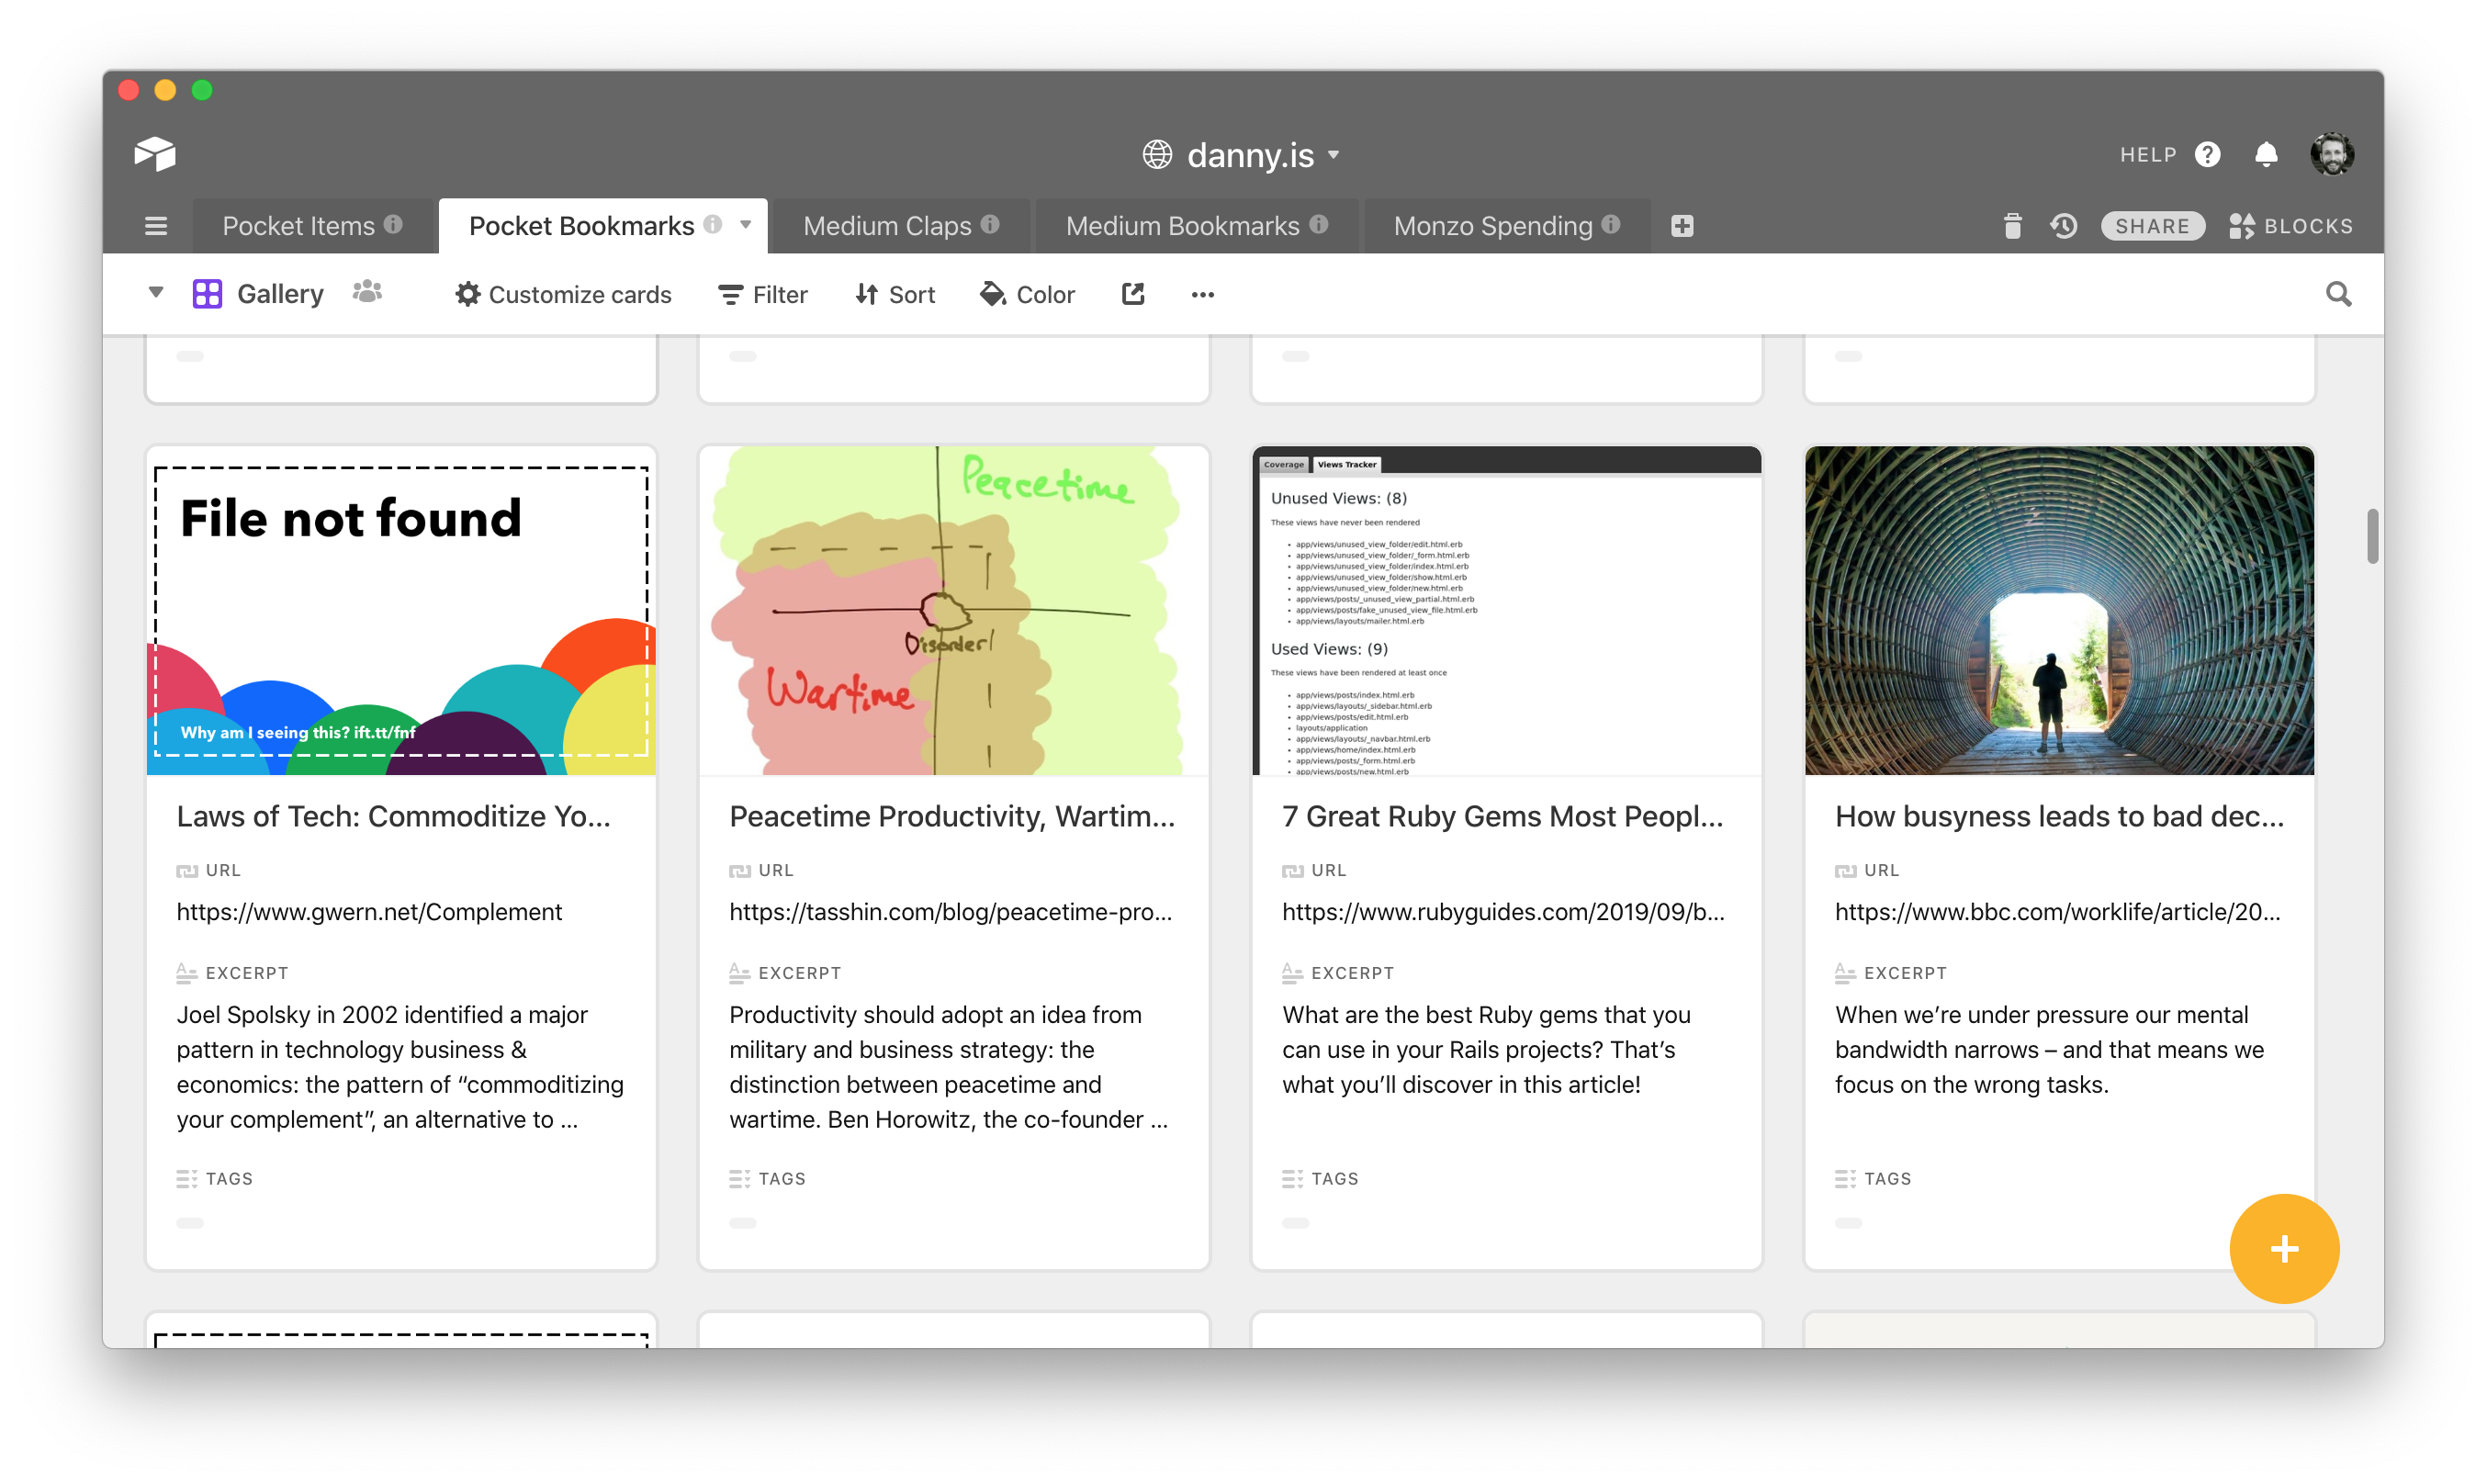Add a new table with plus icon
The image size is (2487, 1484).
(x=1682, y=226)
